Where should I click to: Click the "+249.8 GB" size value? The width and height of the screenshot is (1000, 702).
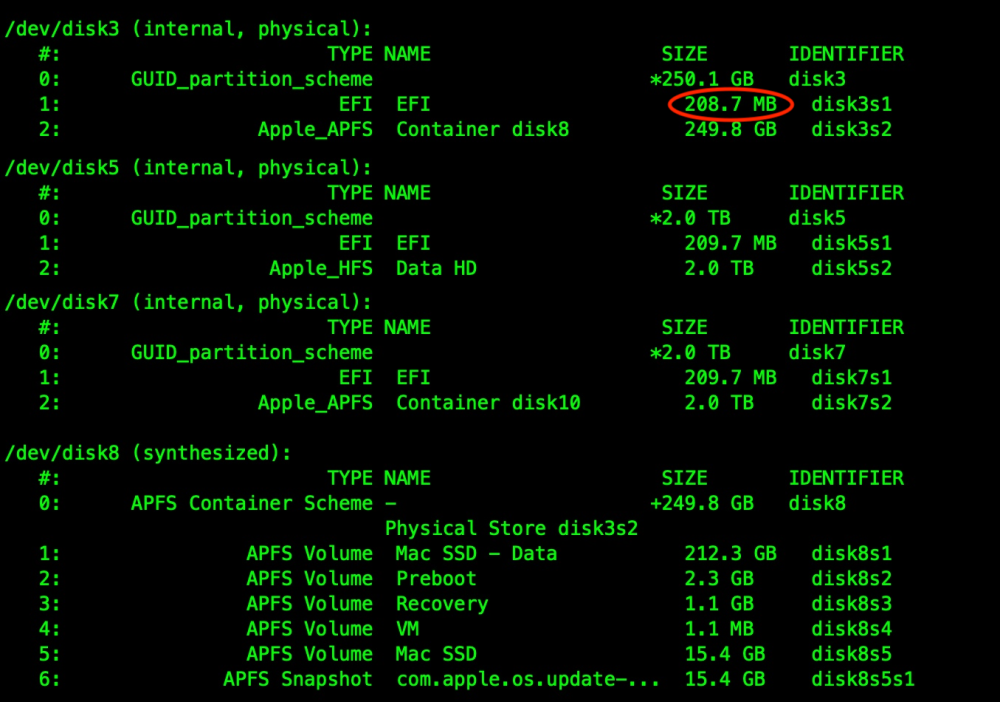(x=702, y=504)
